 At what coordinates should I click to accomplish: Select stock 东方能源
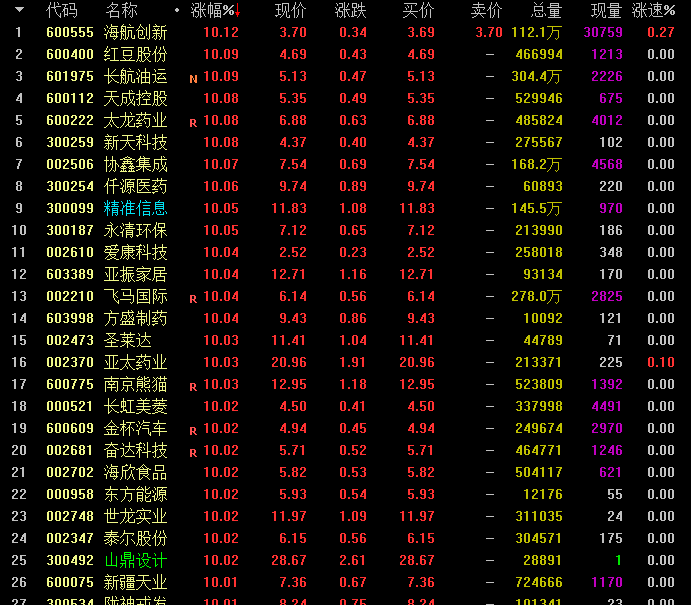click(x=135, y=494)
